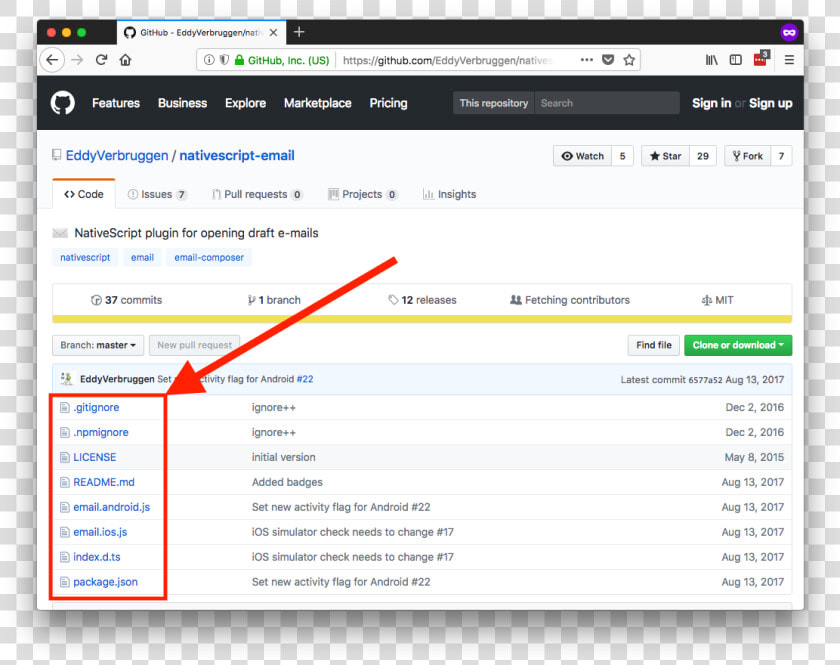Open the Firefox Library icon
This screenshot has height=665, width=840.
711,60
